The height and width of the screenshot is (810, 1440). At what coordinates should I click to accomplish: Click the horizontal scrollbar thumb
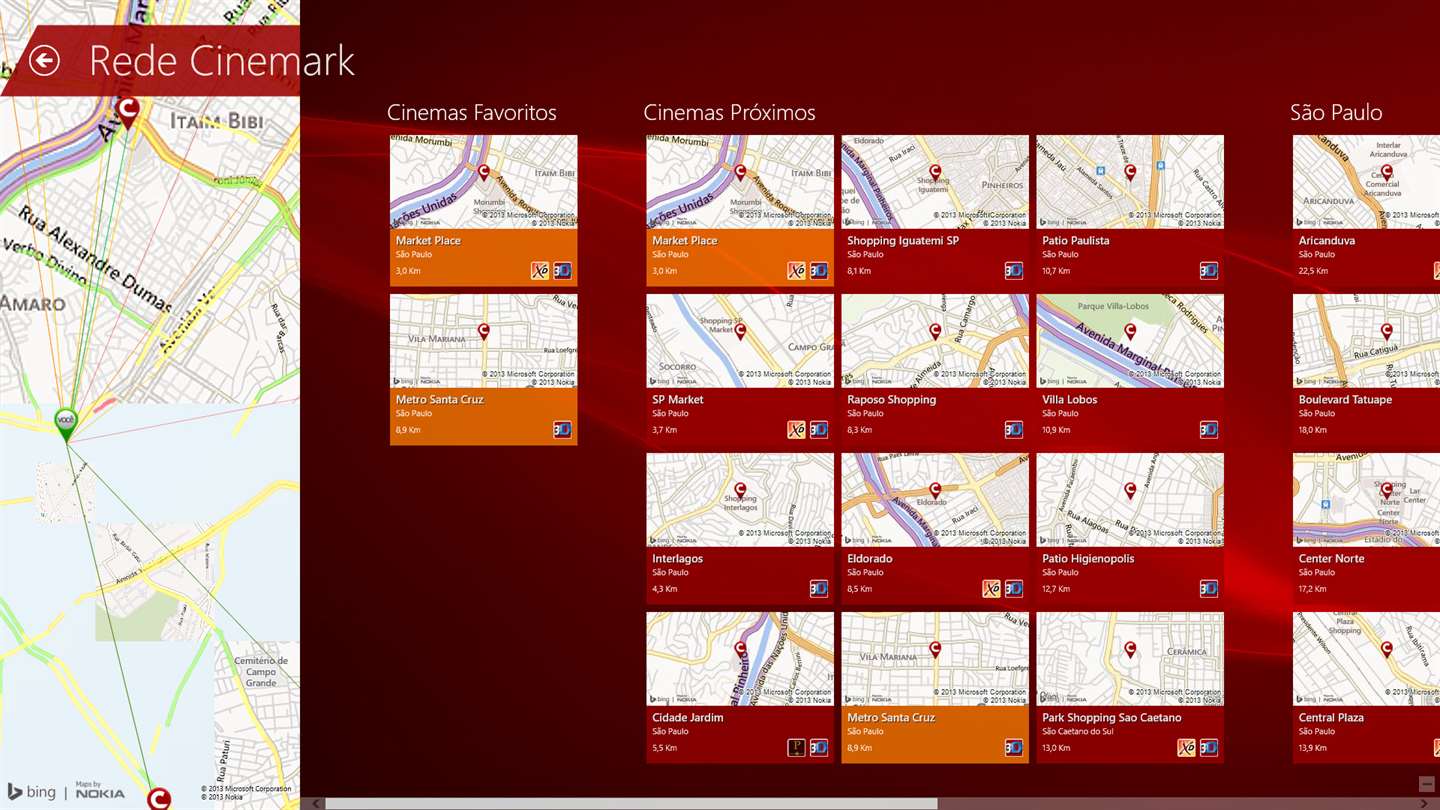(631, 803)
